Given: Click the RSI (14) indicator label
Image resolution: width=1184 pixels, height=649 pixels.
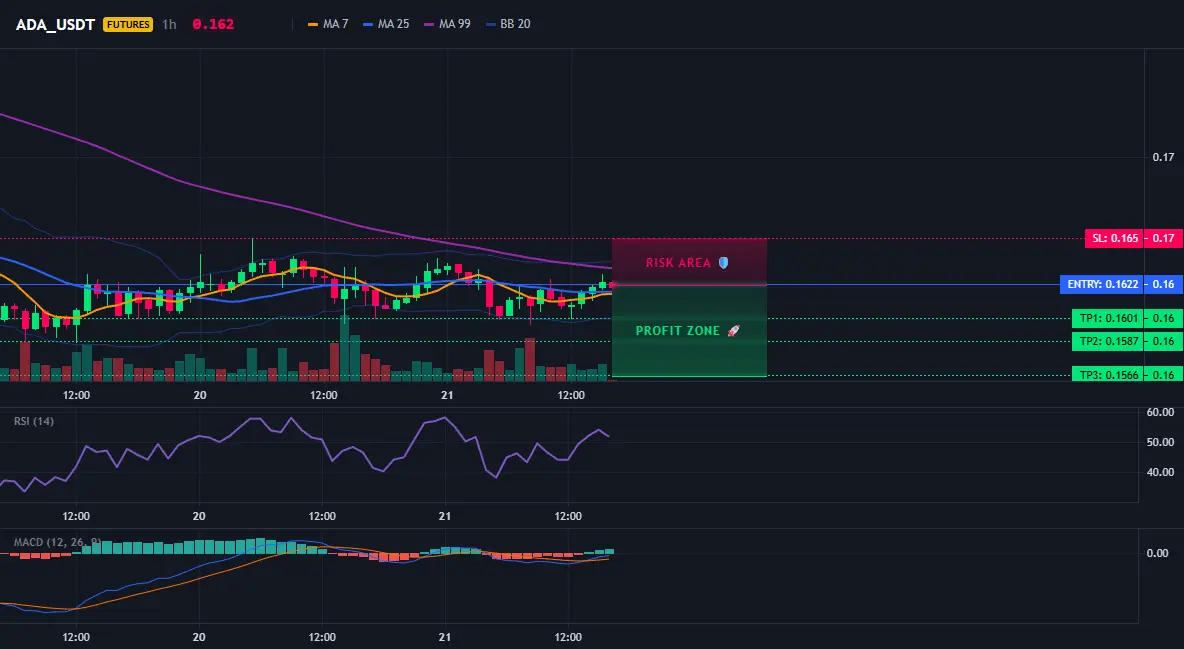Looking at the screenshot, I should (34, 421).
